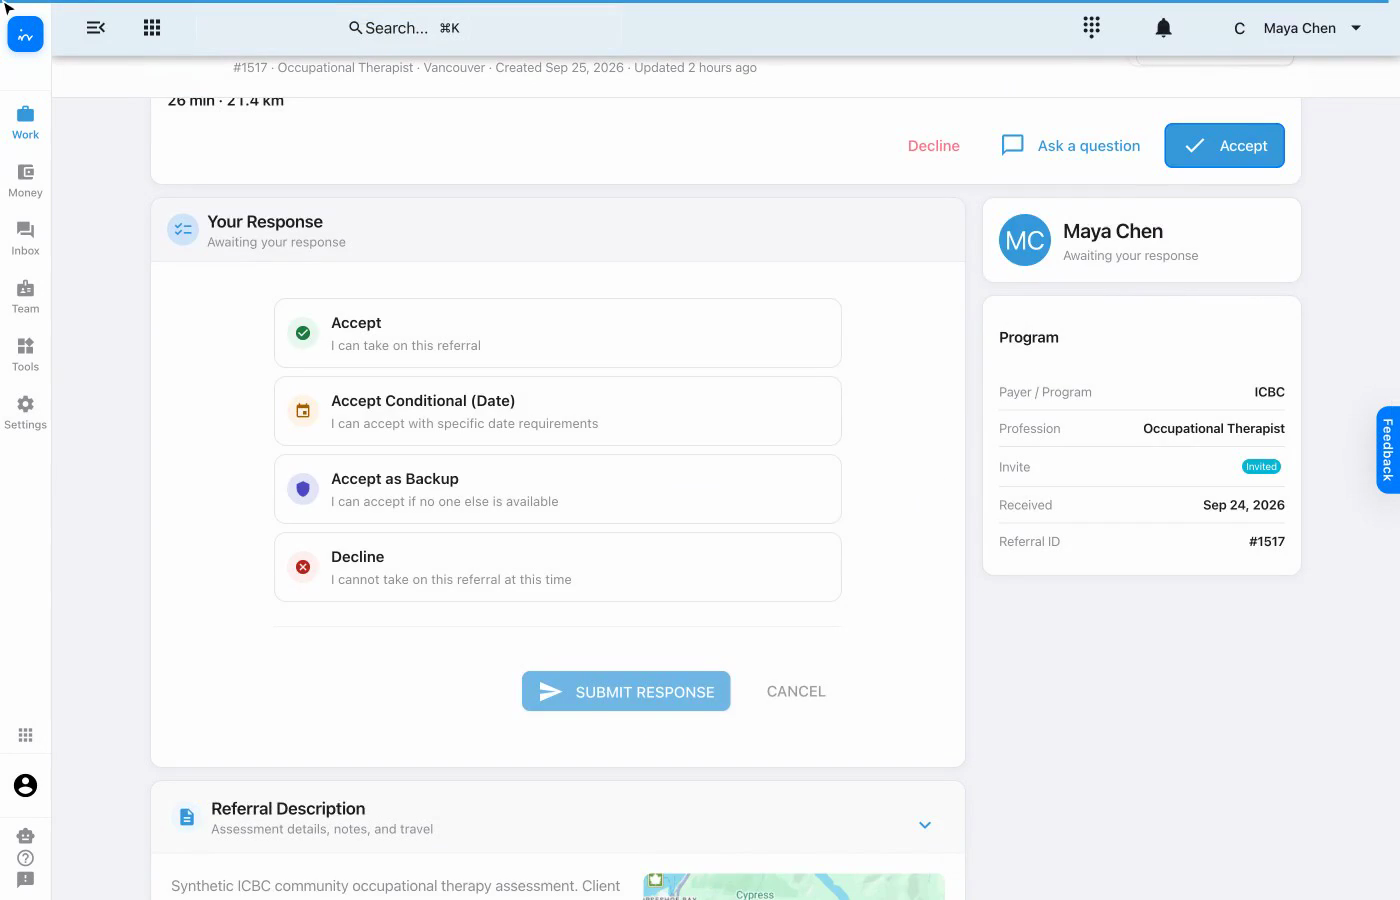Image resolution: width=1400 pixels, height=900 pixels.
Task: Open Tools section in sidebar
Action: pos(25,354)
